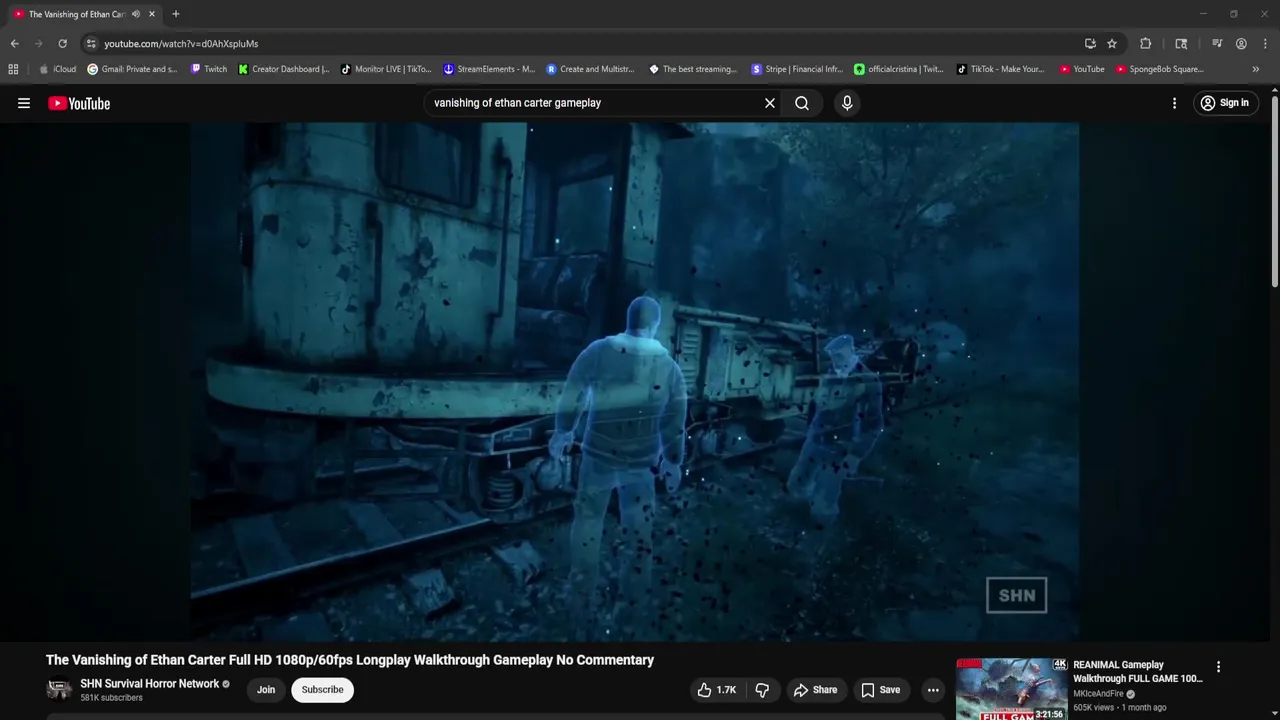Start voice search with the microphone
This screenshot has height=720, width=1280.
847,103
